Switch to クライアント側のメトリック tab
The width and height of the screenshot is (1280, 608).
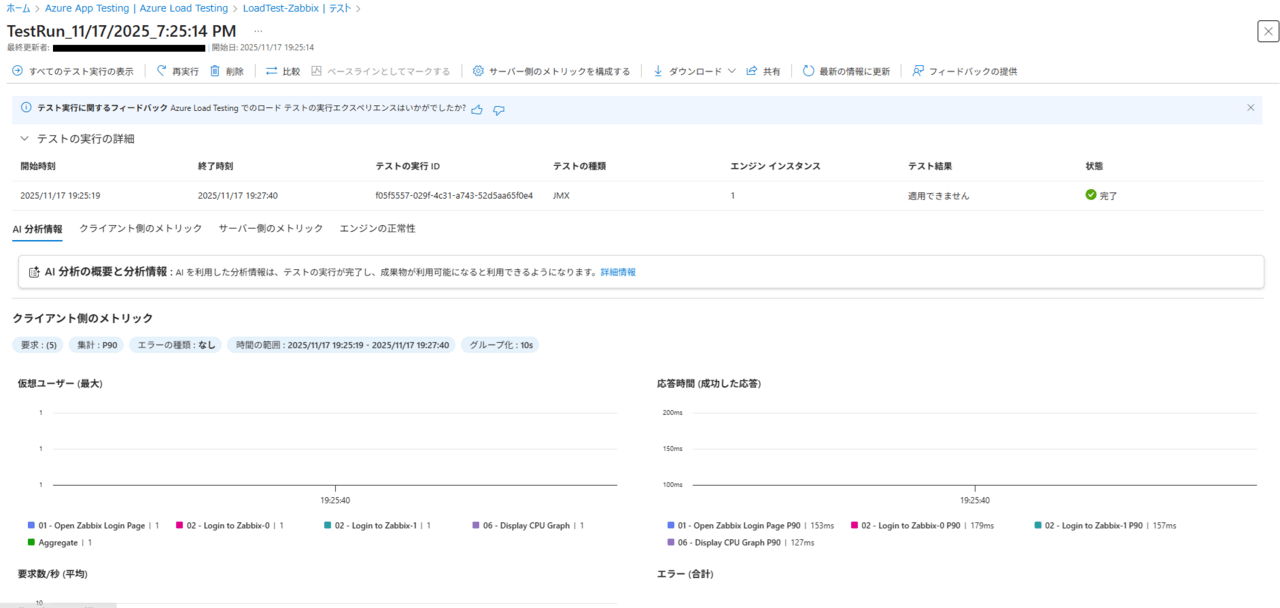tap(140, 229)
